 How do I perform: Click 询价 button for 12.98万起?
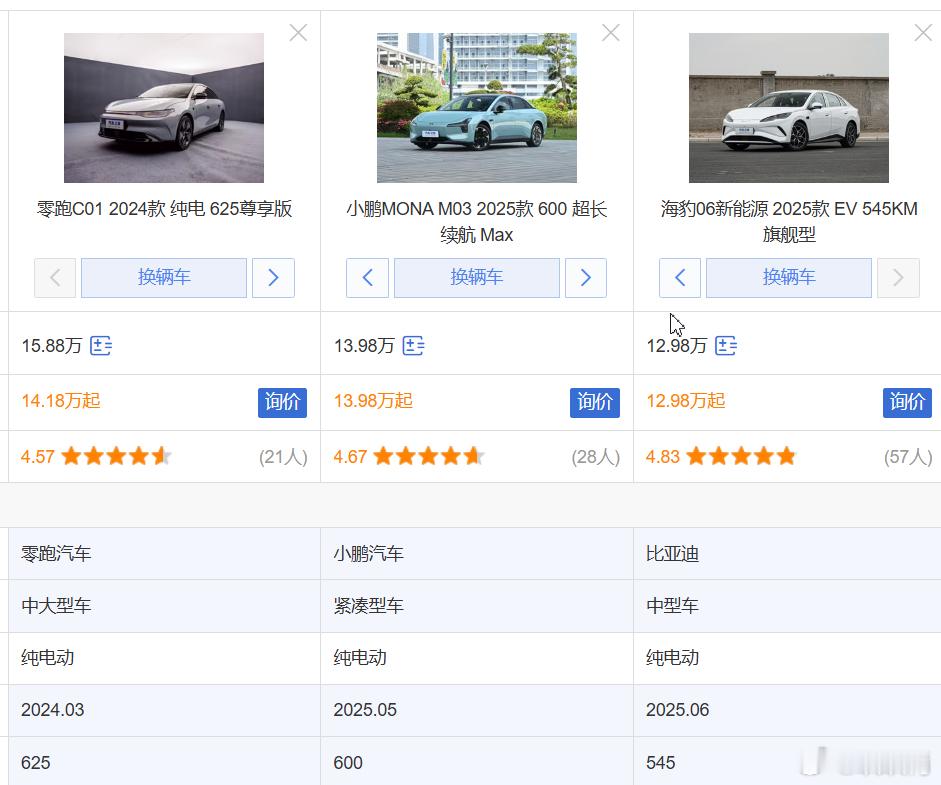click(x=907, y=402)
